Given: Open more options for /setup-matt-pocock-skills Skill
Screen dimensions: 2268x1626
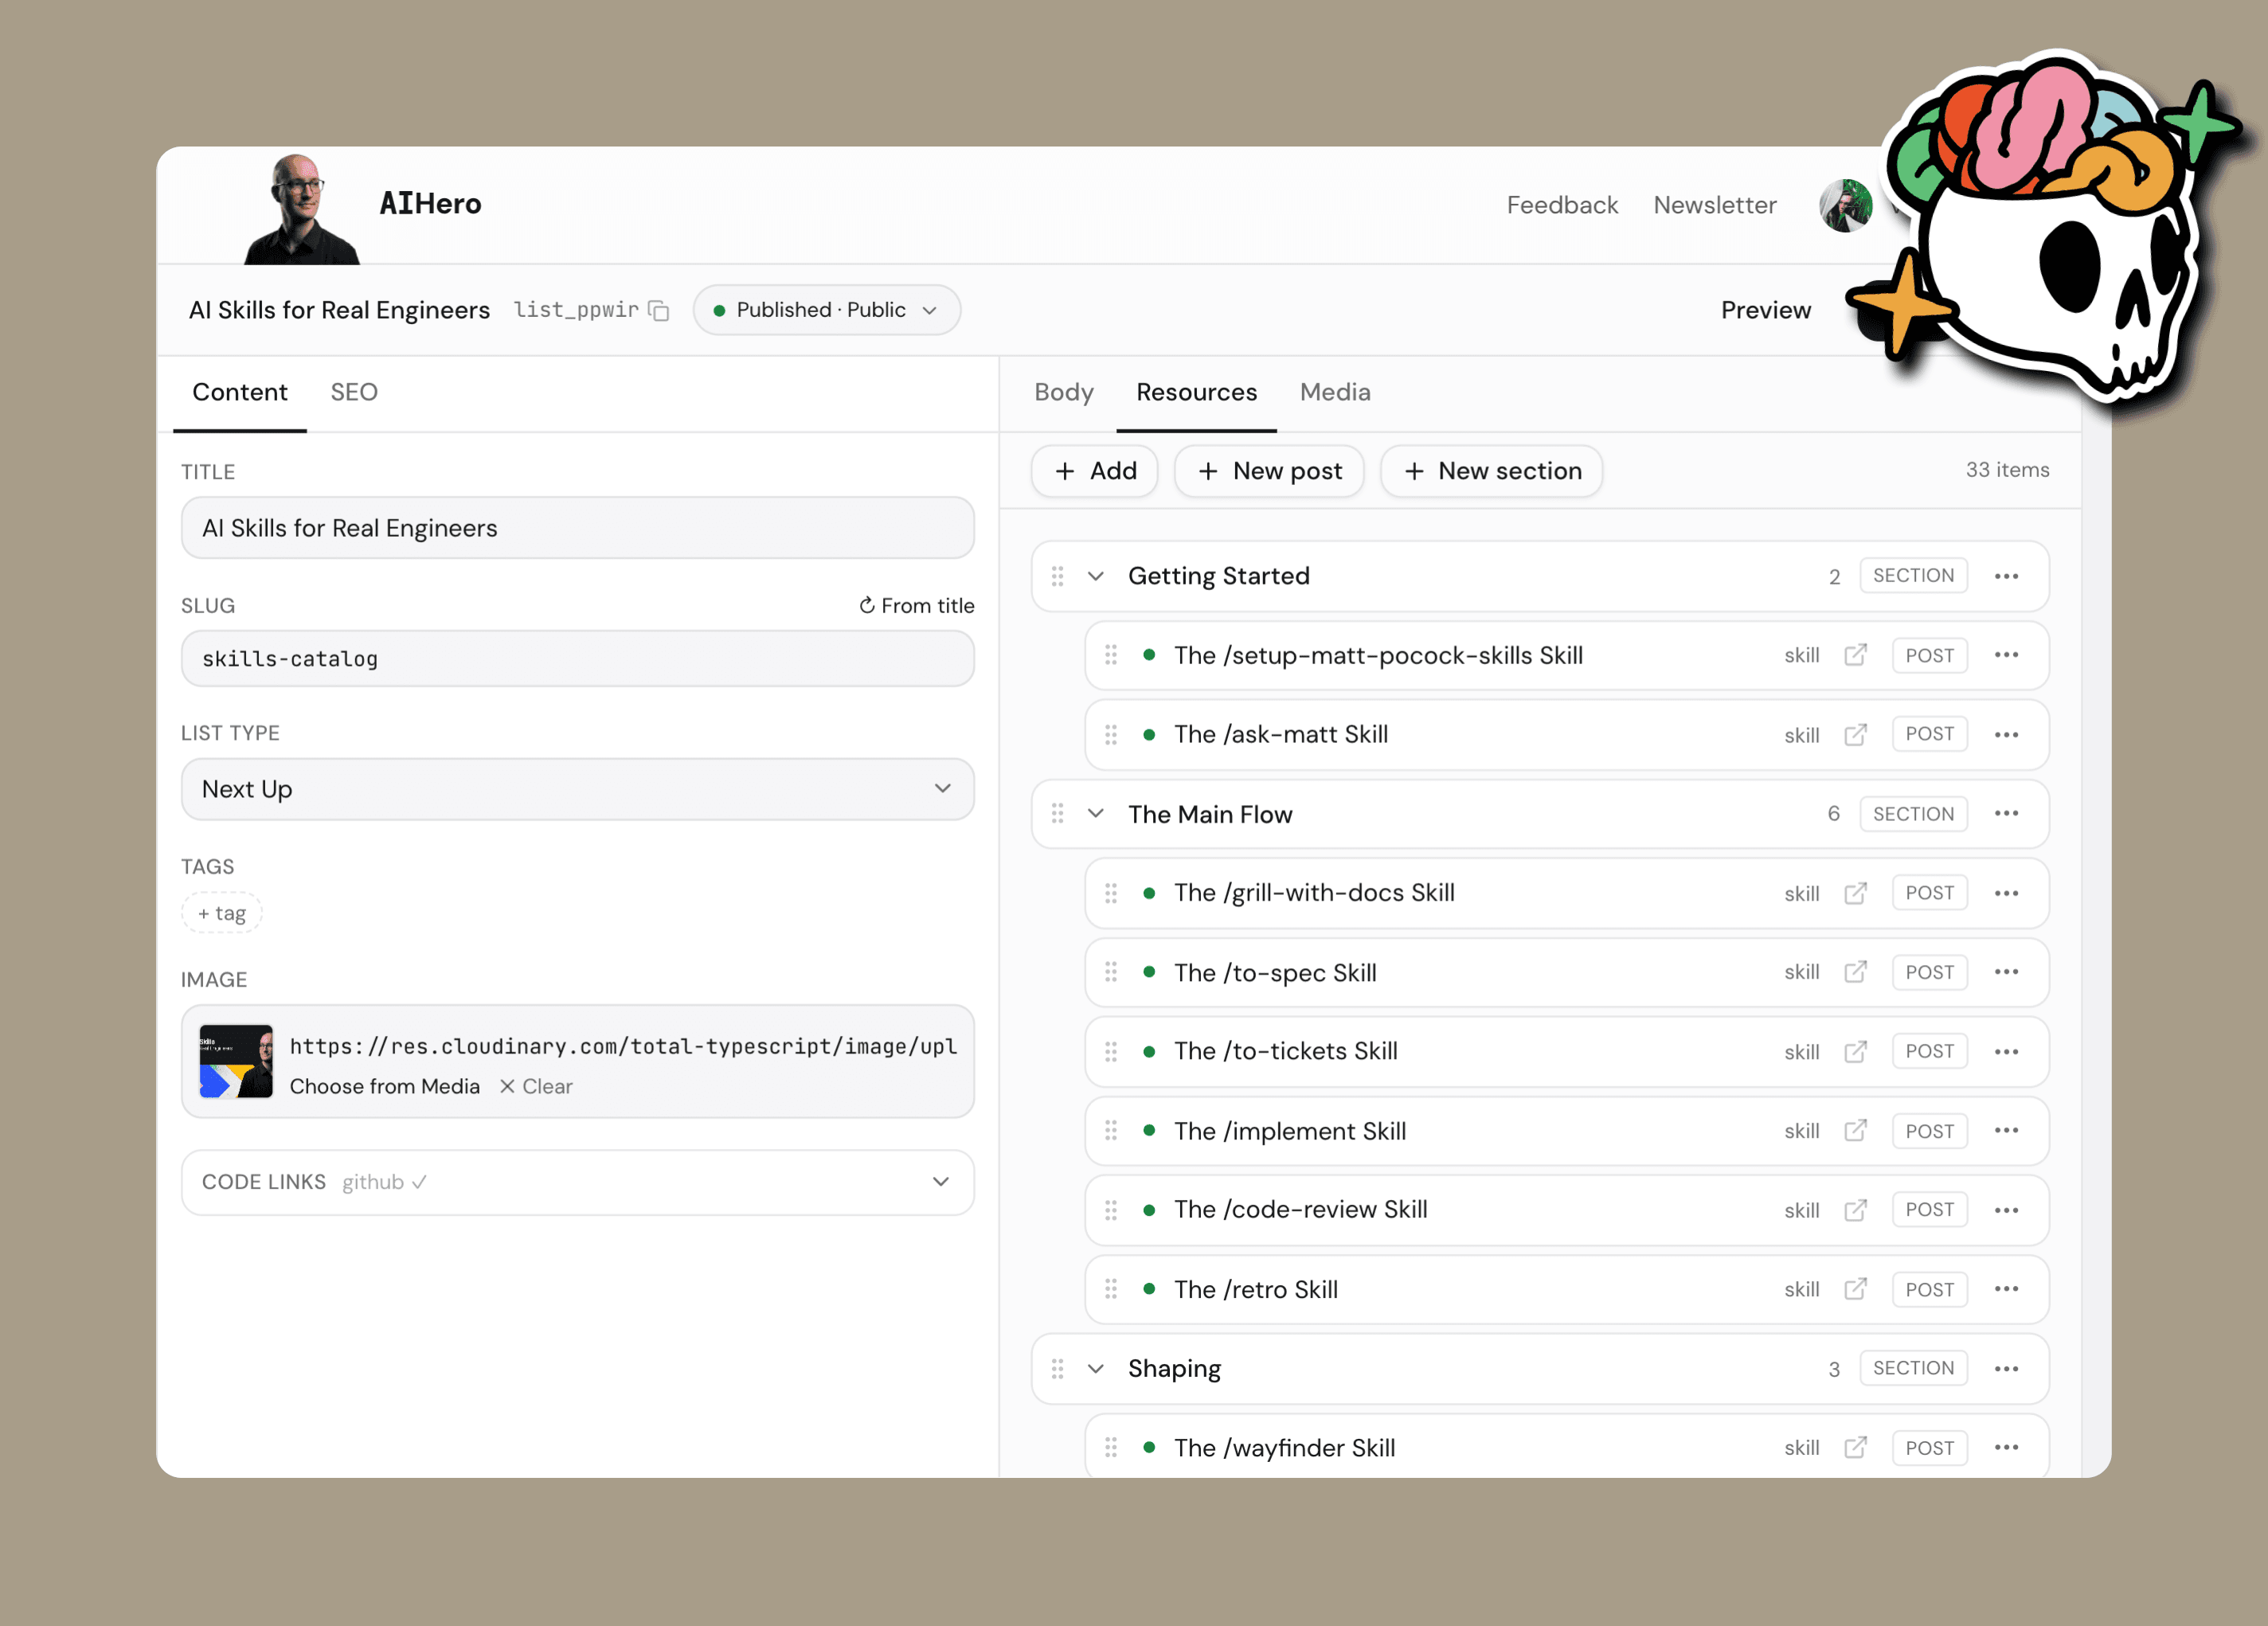Looking at the screenshot, I should click(2006, 655).
